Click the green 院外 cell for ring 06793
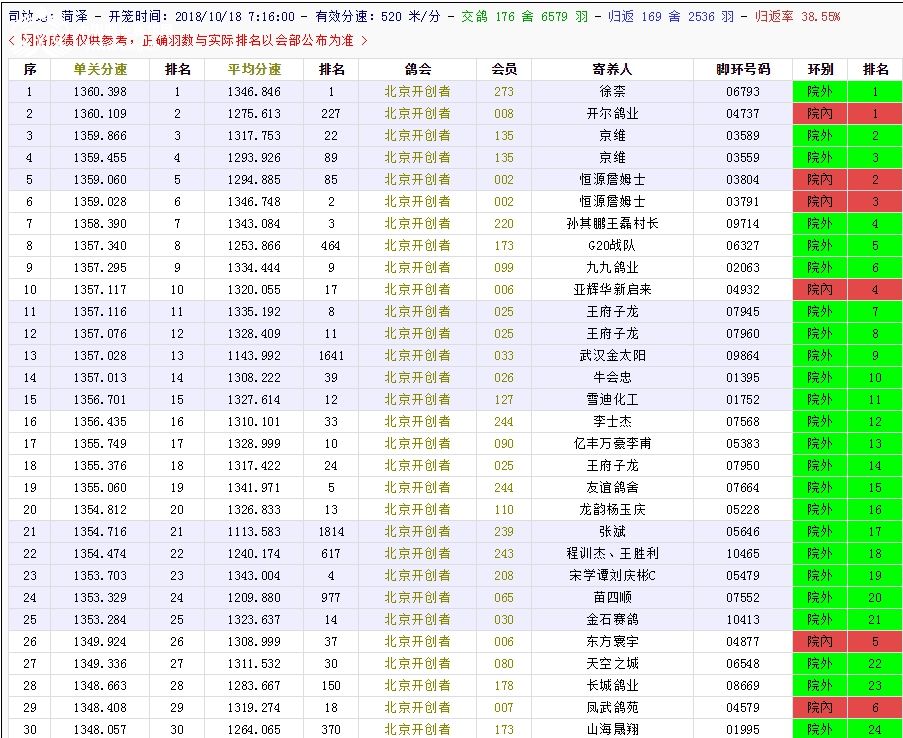The width and height of the screenshot is (903, 738). coord(820,92)
